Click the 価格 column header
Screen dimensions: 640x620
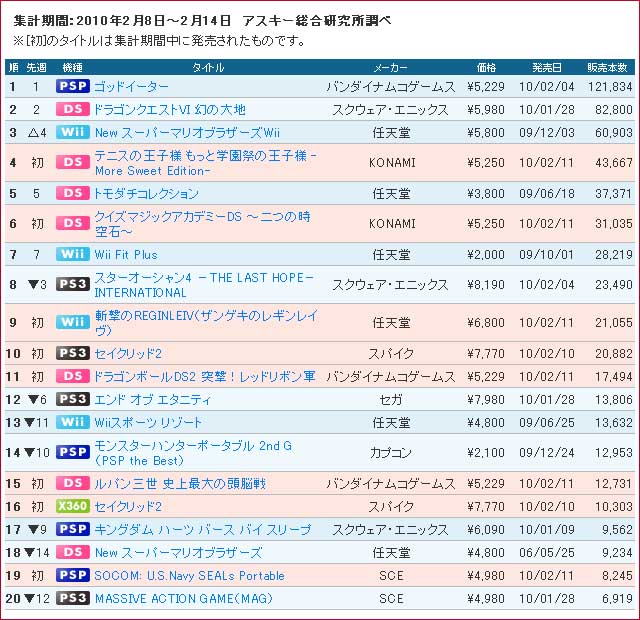coord(486,67)
